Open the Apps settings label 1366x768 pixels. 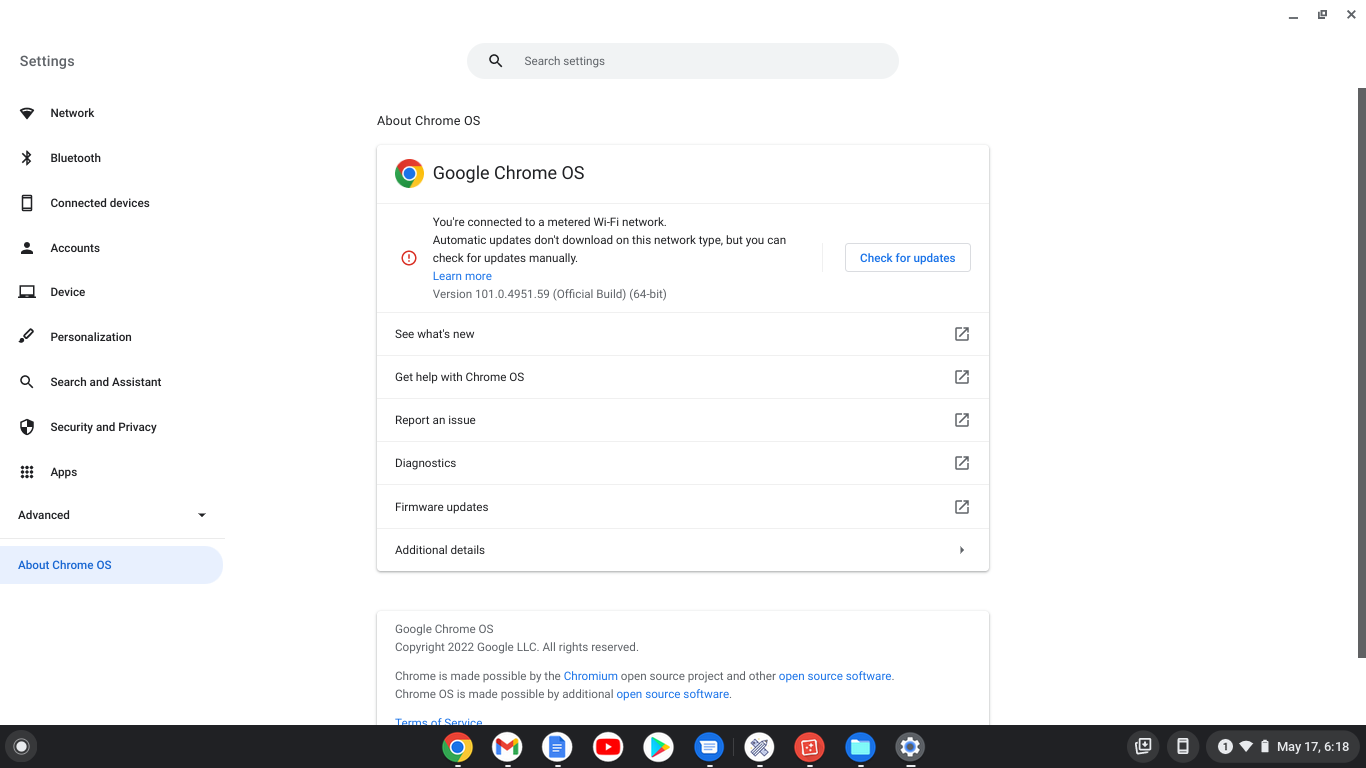tap(64, 472)
